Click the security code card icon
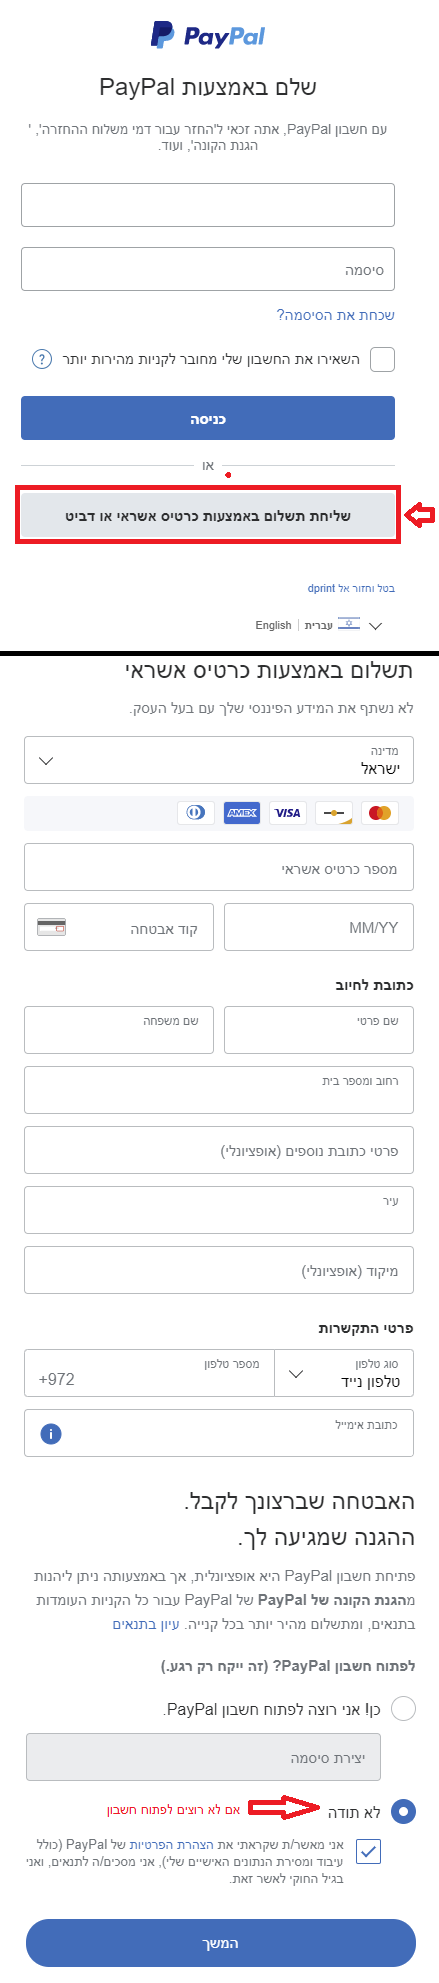Viewport: 439px width, 1983px height. tap(52, 927)
